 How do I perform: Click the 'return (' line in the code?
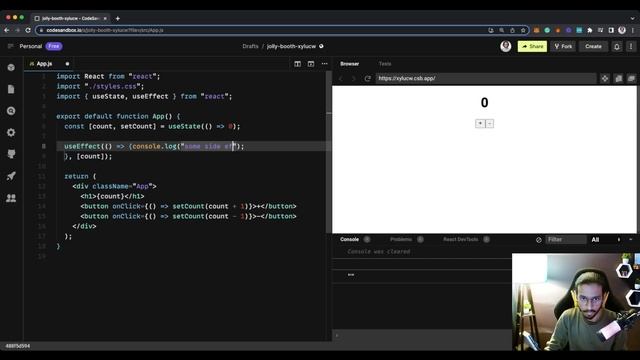pos(80,176)
